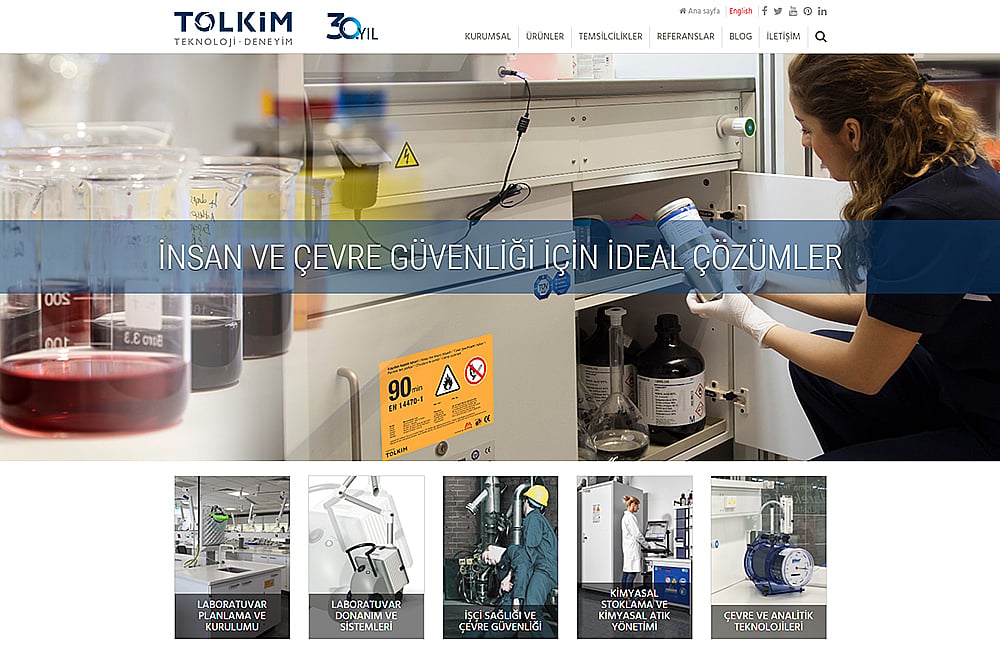The image size is (1000, 650).
Task: Switch language to English
Action: tap(740, 11)
